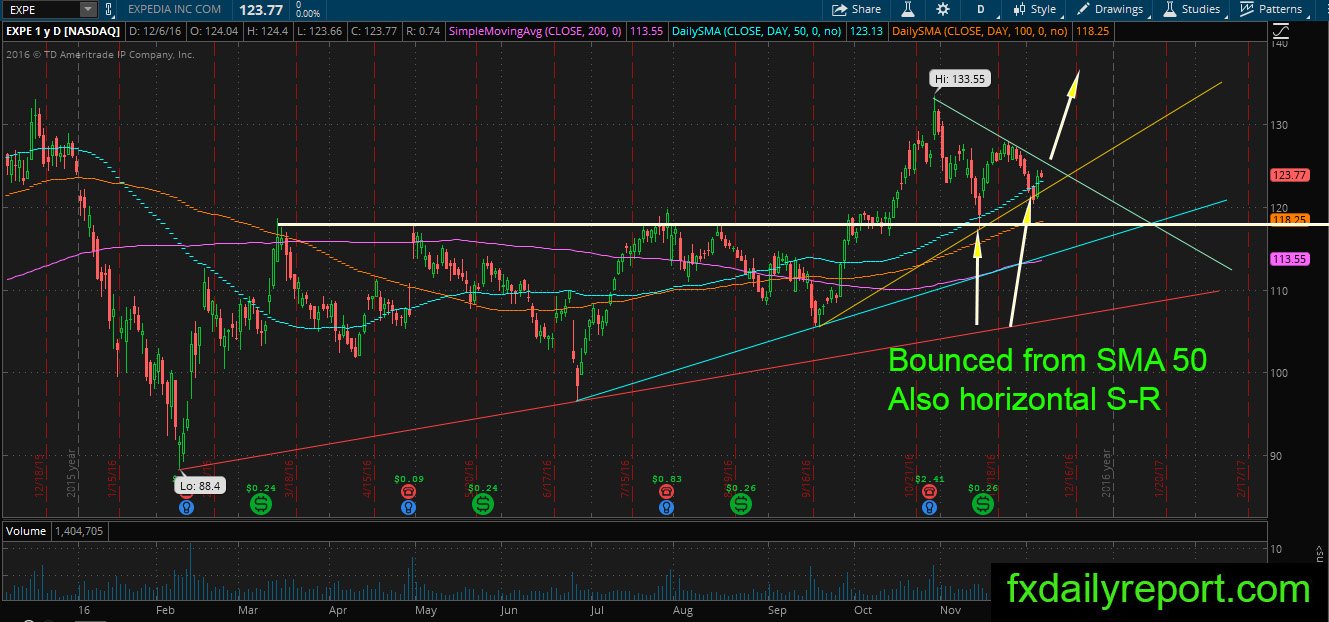Viewport: 1329px width, 622px height.
Task: Click the October lightbulb event icon
Action: (x=930, y=507)
